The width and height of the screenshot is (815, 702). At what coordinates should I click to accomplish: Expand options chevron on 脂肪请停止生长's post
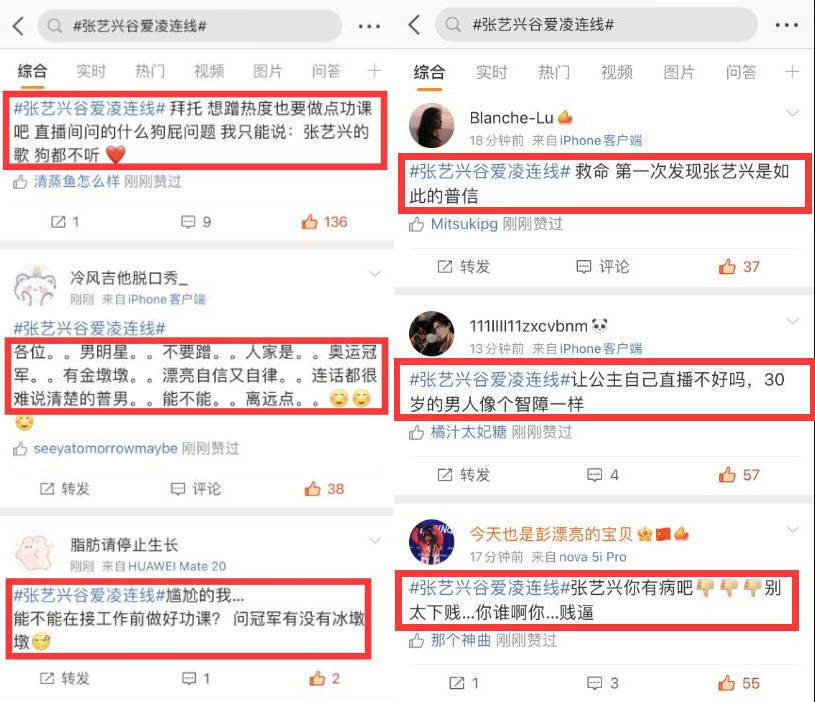375,541
